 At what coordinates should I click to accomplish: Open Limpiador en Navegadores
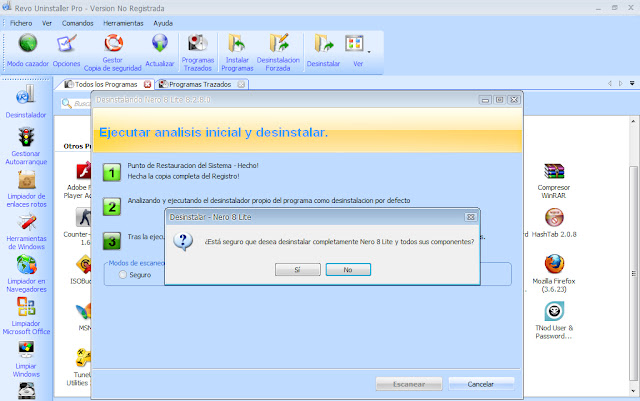tap(27, 274)
